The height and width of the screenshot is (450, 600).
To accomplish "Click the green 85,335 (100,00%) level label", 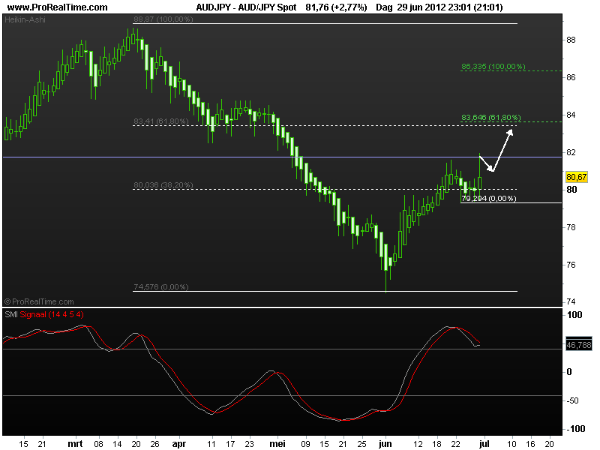I will (493, 67).
